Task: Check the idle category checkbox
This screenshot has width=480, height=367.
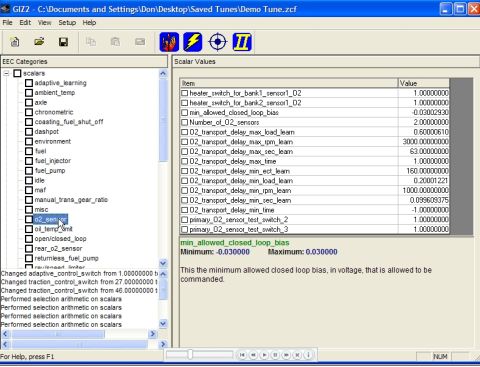Action: (x=29, y=180)
